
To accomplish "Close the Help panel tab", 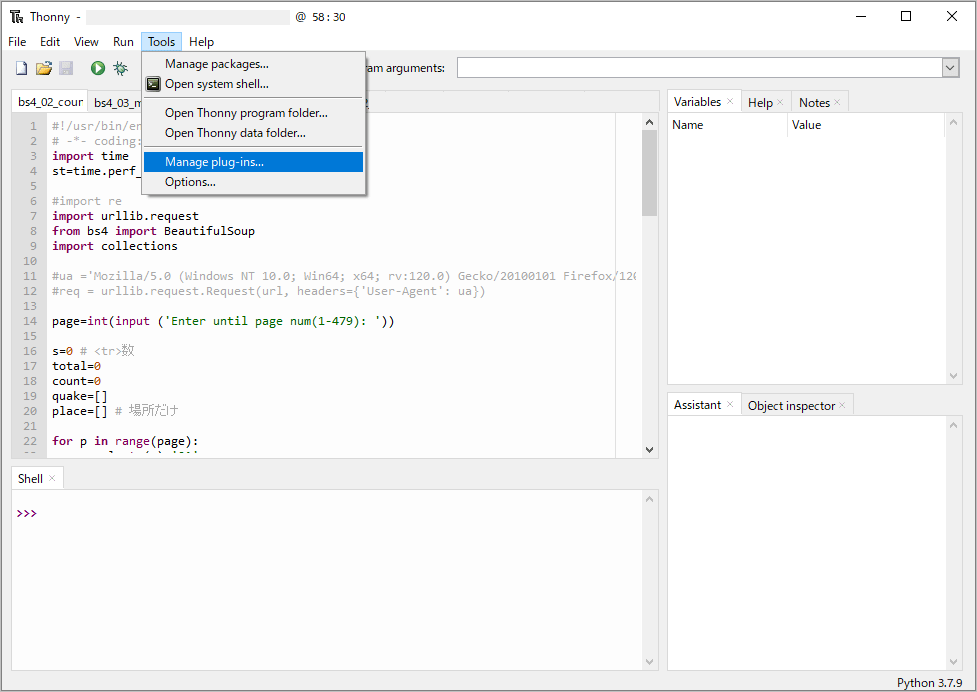I will [780, 102].
